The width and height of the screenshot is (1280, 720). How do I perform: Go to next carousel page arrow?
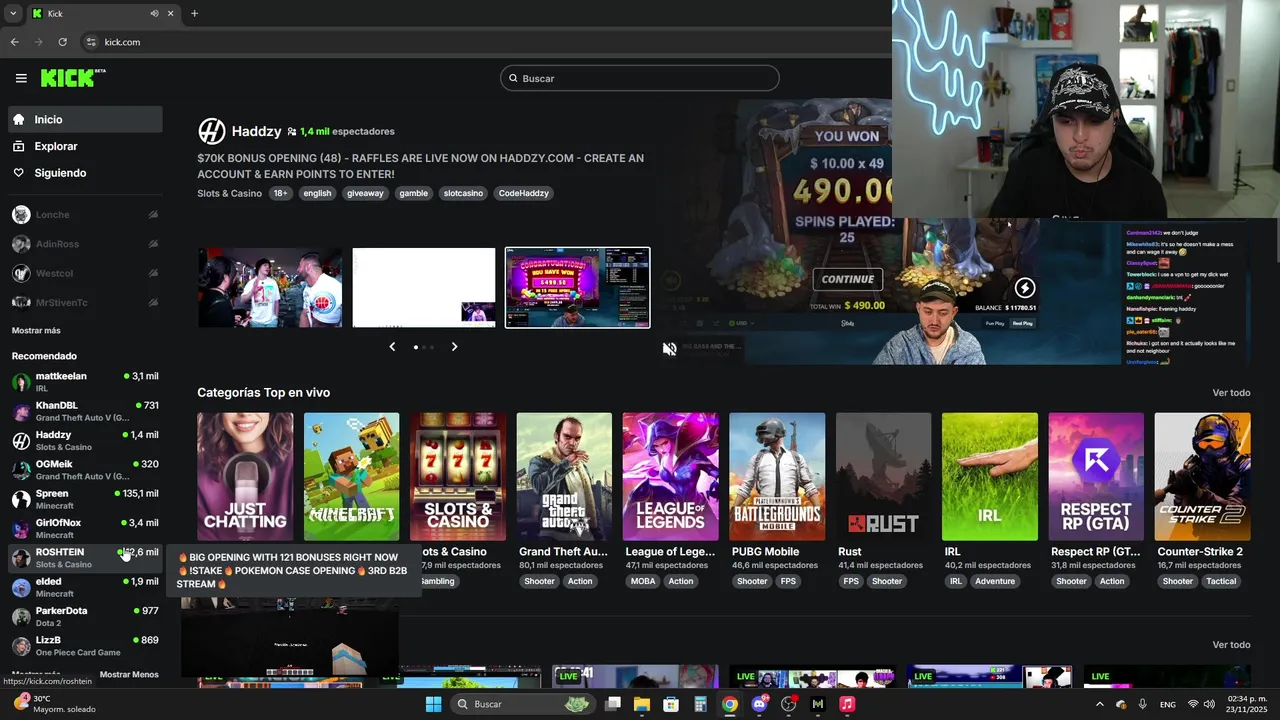click(x=454, y=347)
